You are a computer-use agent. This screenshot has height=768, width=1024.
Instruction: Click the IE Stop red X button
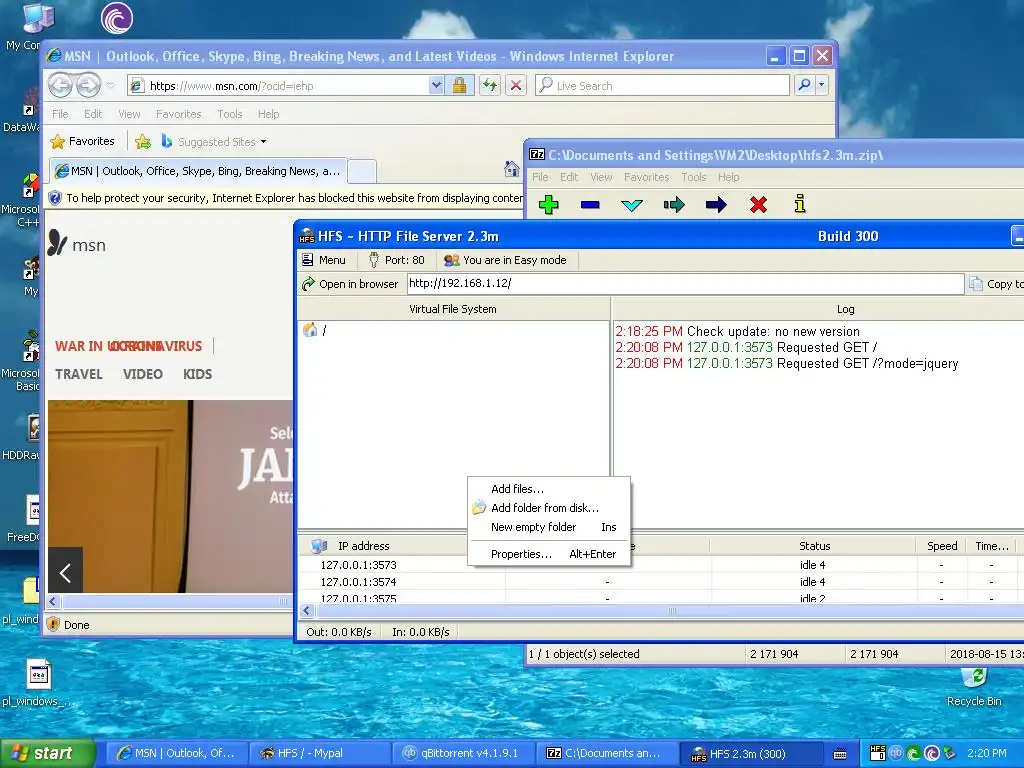(x=516, y=86)
